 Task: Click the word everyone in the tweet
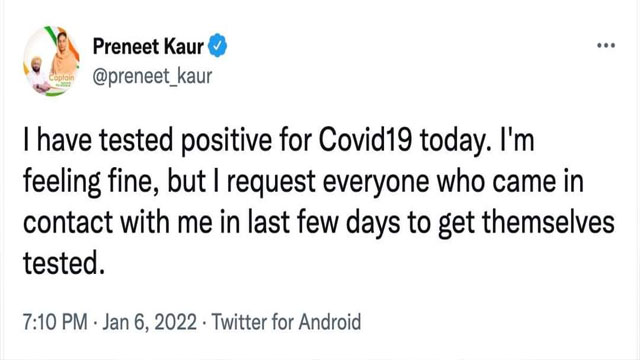[x=376, y=182]
